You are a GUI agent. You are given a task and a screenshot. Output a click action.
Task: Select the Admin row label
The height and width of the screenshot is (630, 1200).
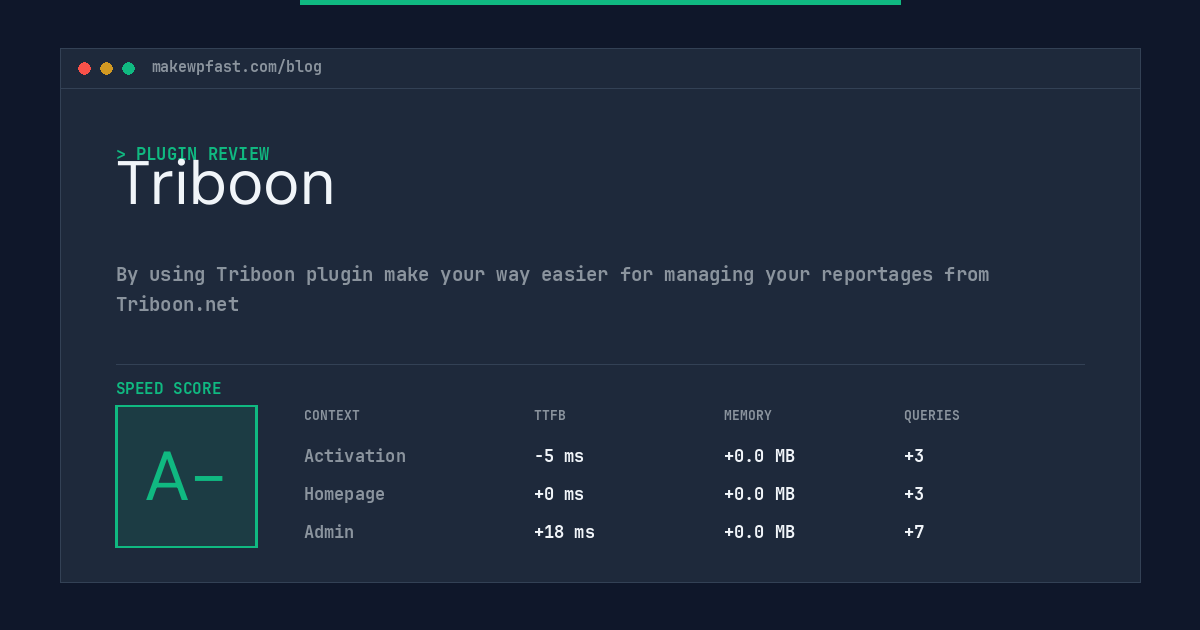pos(329,532)
